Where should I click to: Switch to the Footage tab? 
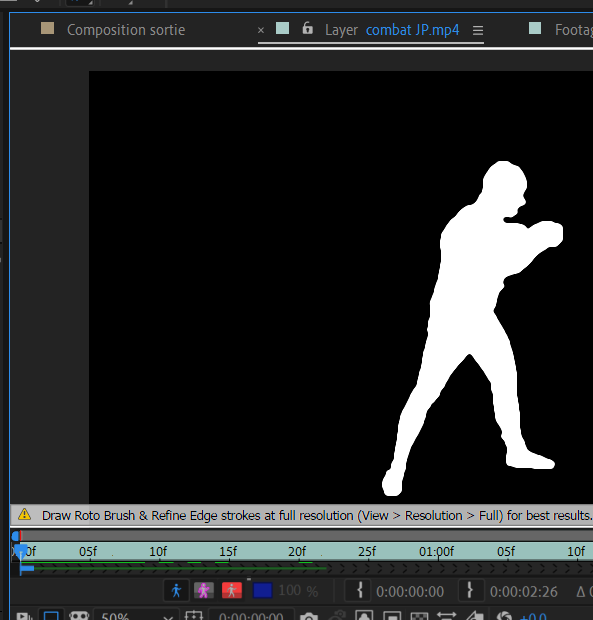tap(573, 30)
